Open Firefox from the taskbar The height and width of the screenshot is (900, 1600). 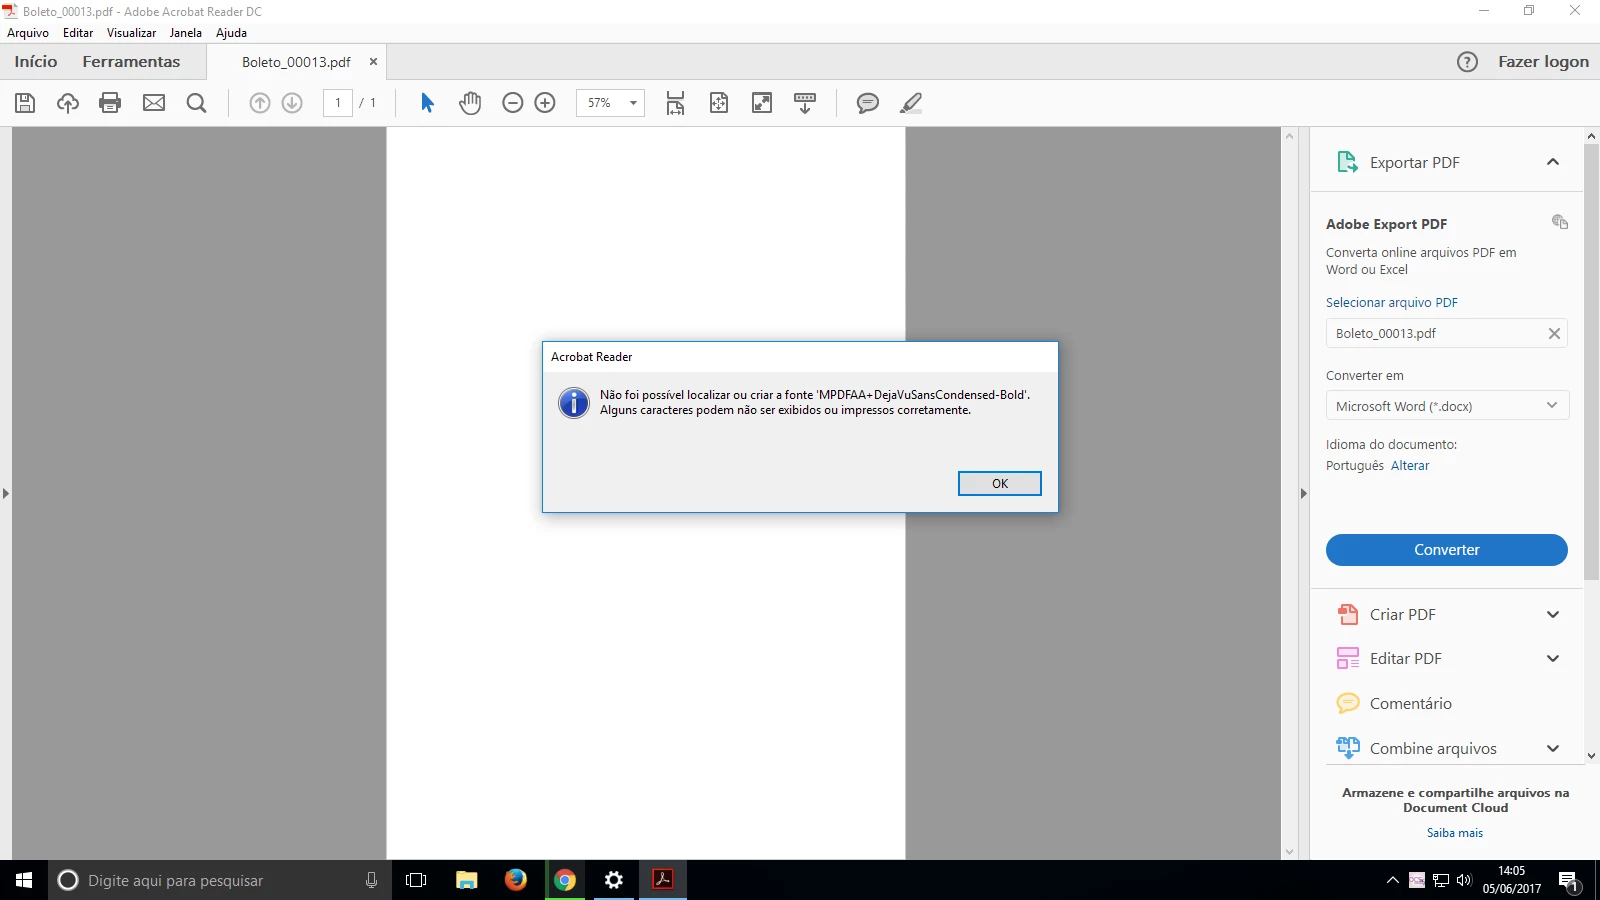click(516, 880)
